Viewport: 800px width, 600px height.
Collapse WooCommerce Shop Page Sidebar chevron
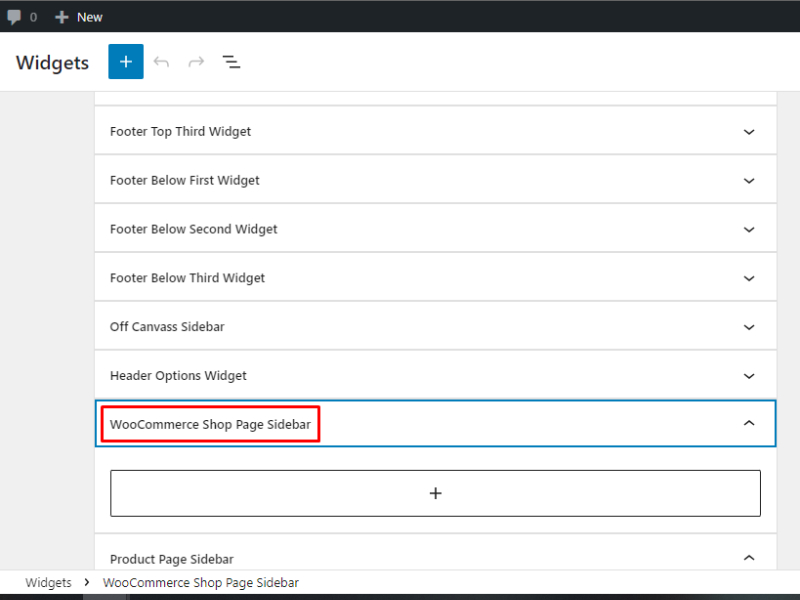(x=749, y=424)
